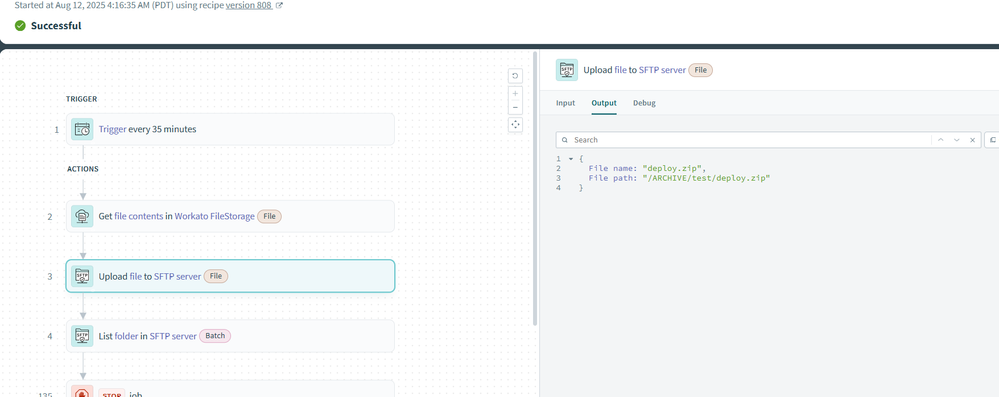Click the SFTP icon on the List folder step

tap(82, 336)
